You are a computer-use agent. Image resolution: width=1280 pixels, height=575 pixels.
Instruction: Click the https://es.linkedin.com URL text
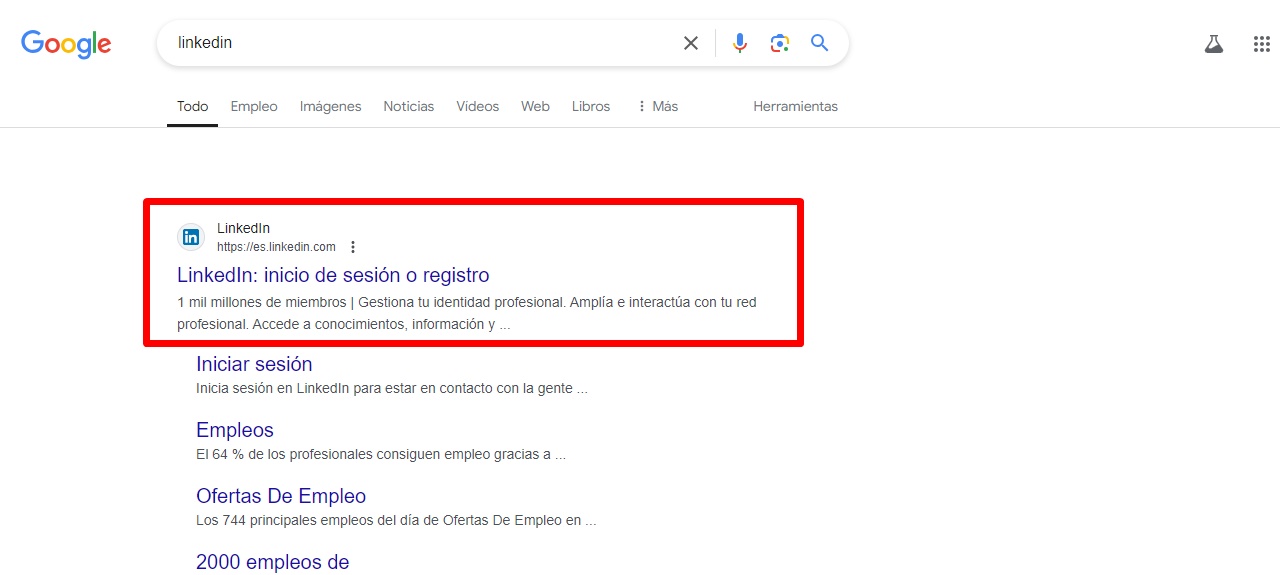(276, 247)
